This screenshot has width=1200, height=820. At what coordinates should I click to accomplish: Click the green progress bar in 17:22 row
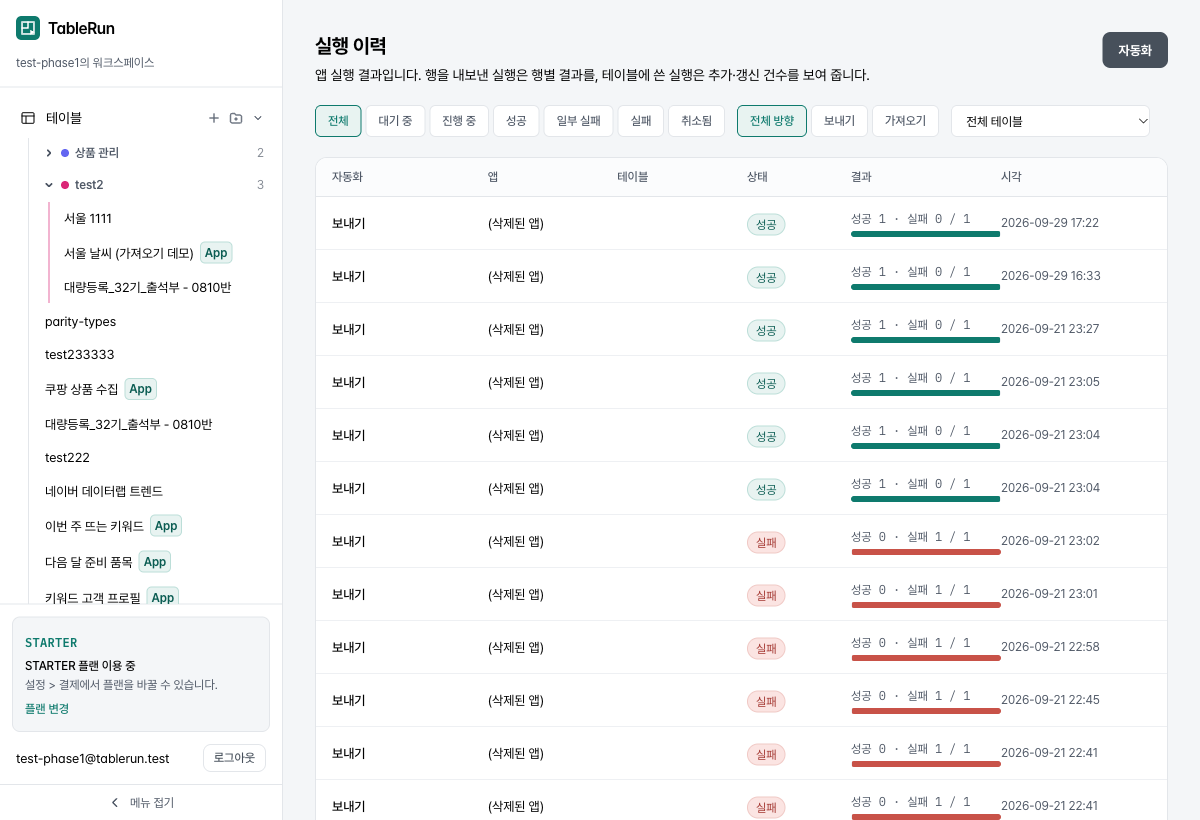(x=926, y=234)
